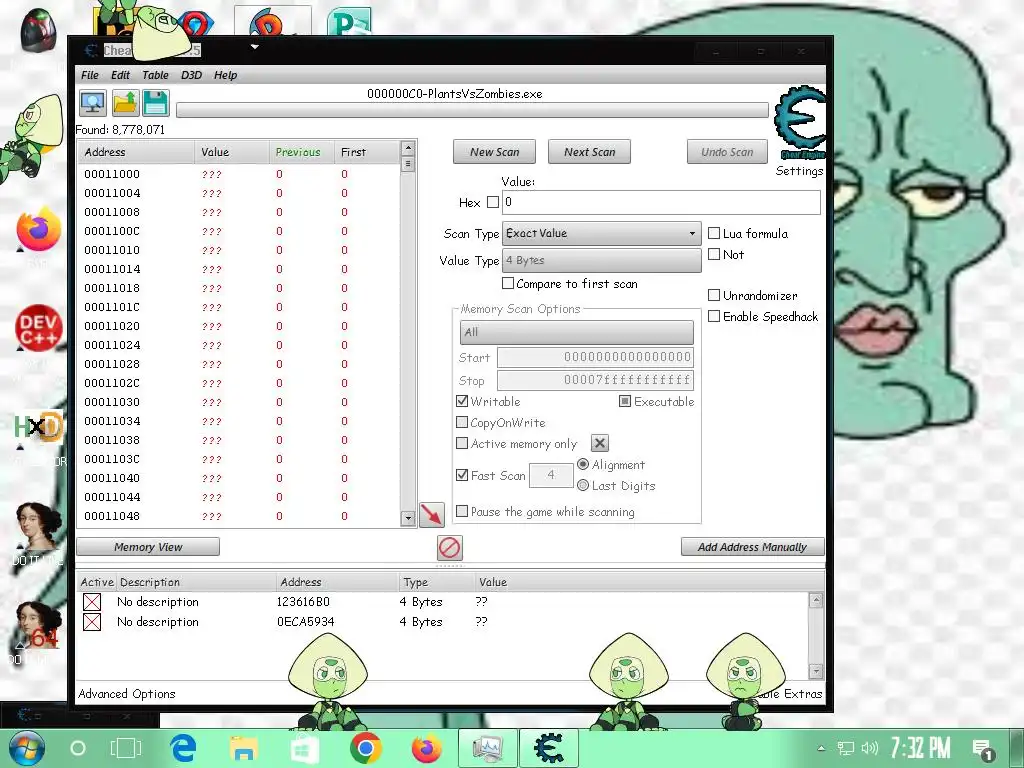Open the Help menu
Image resolution: width=1024 pixels, height=768 pixels.
coord(225,75)
